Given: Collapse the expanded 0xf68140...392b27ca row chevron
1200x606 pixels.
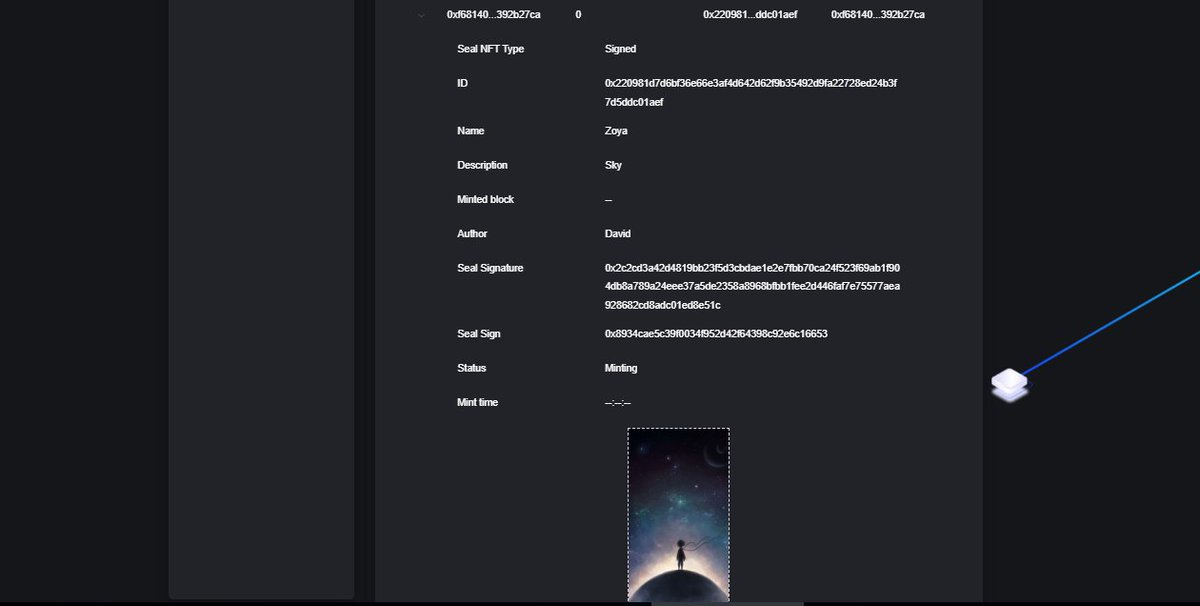Looking at the screenshot, I should click(x=421, y=15).
